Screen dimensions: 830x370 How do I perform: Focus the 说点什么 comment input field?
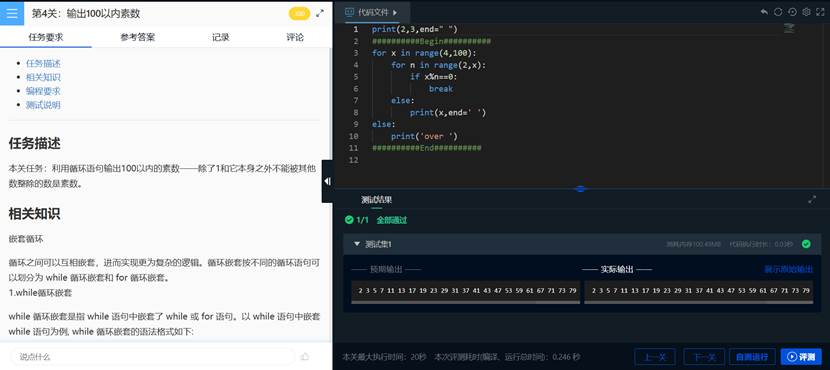pyautogui.click(x=152, y=357)
